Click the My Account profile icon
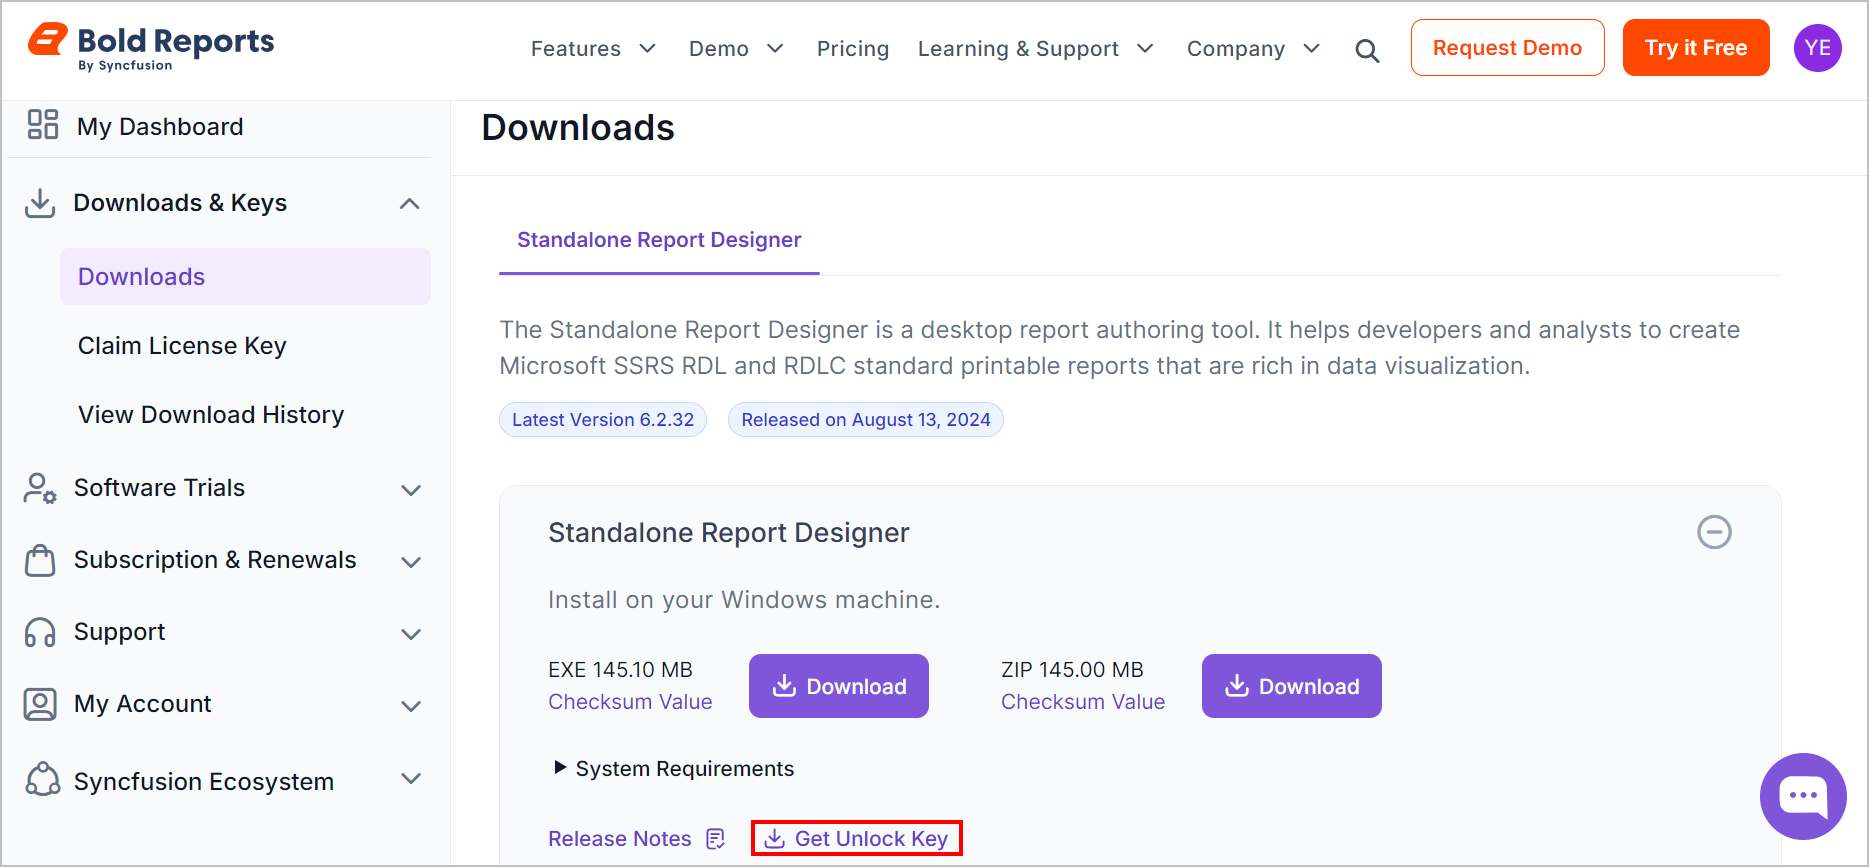Viewport: 1869px width, 867px height. [40, 704]
